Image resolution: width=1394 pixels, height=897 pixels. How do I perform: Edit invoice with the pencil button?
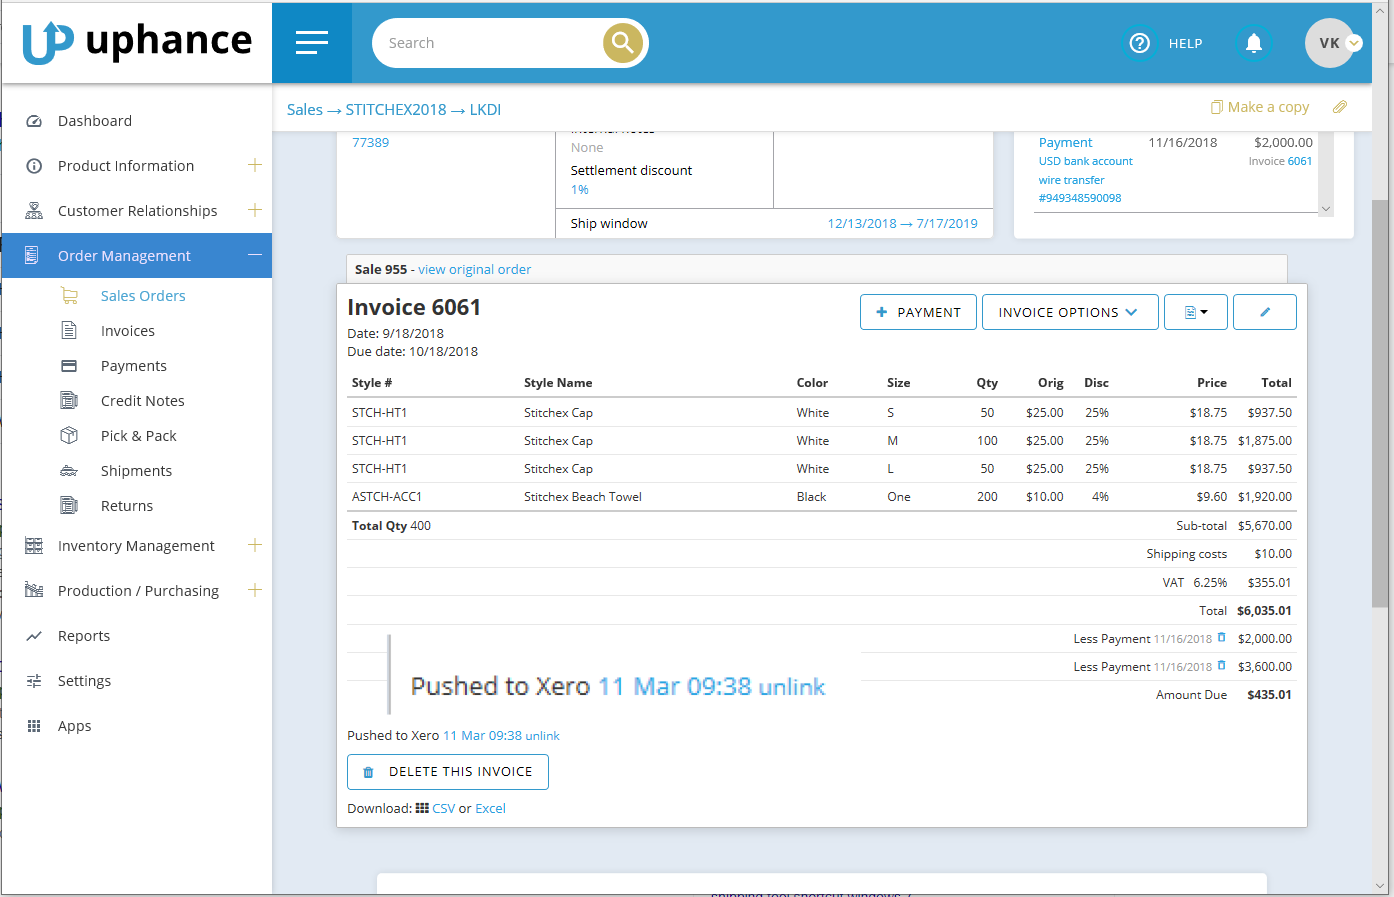[1265, 312]
